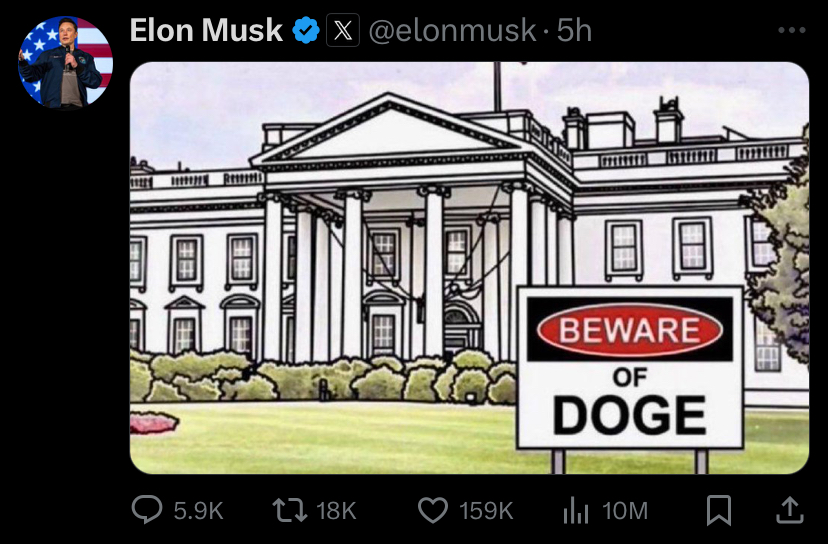Image resolution: width=828 pixels, height=544 pixels.
Task: Click the blue verified checkmark badge
Action: pyautogui.click(x=306, y=30)
